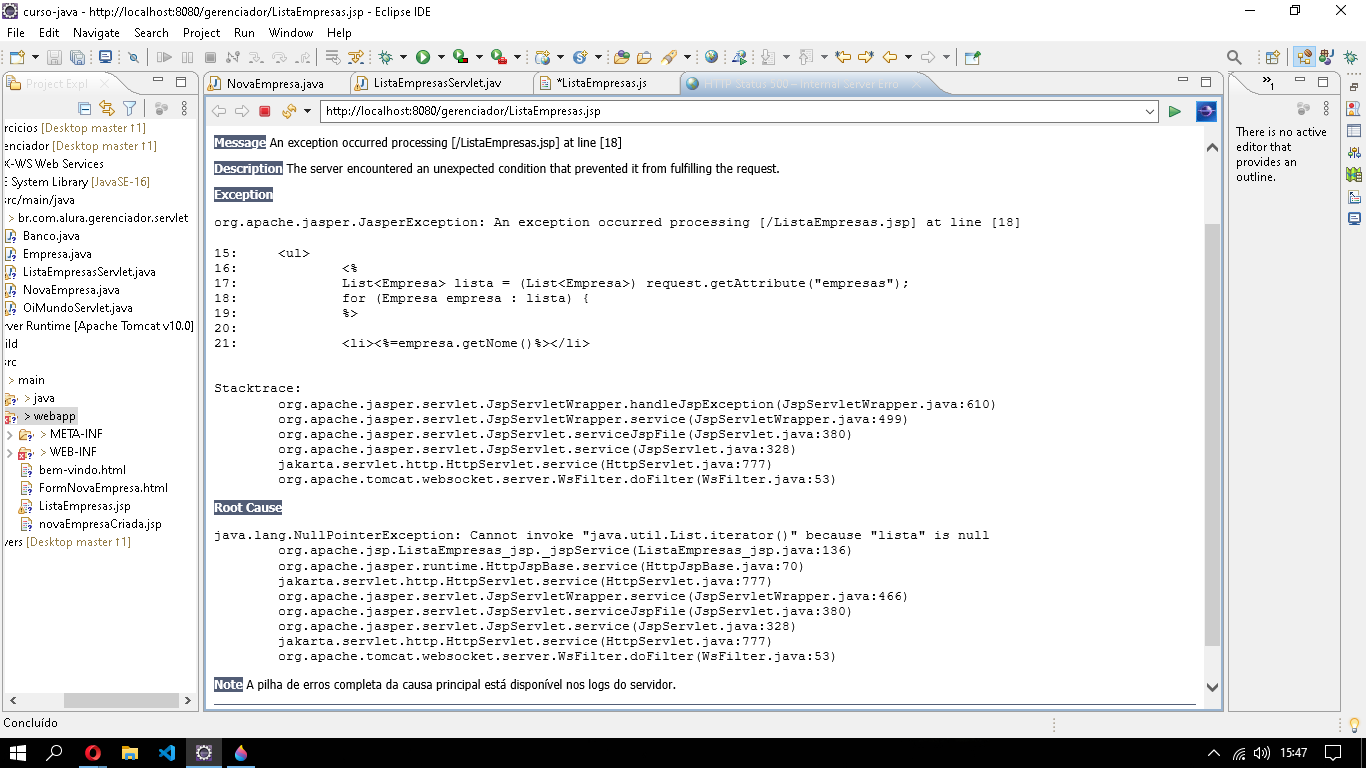Click the Open Perspective icon
Screen dimensions: 1366x768
(1273, 58)
